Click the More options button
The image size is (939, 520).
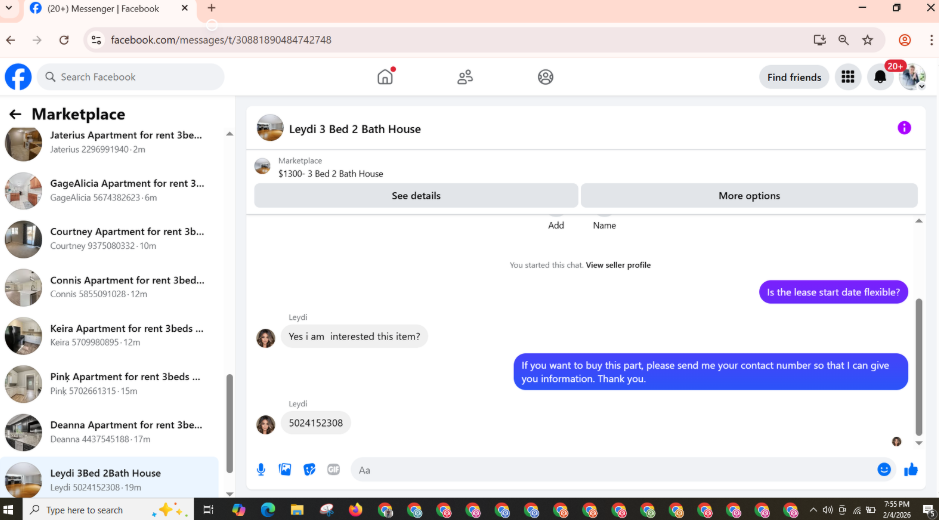pyautogui.click(x=749, y=196)
